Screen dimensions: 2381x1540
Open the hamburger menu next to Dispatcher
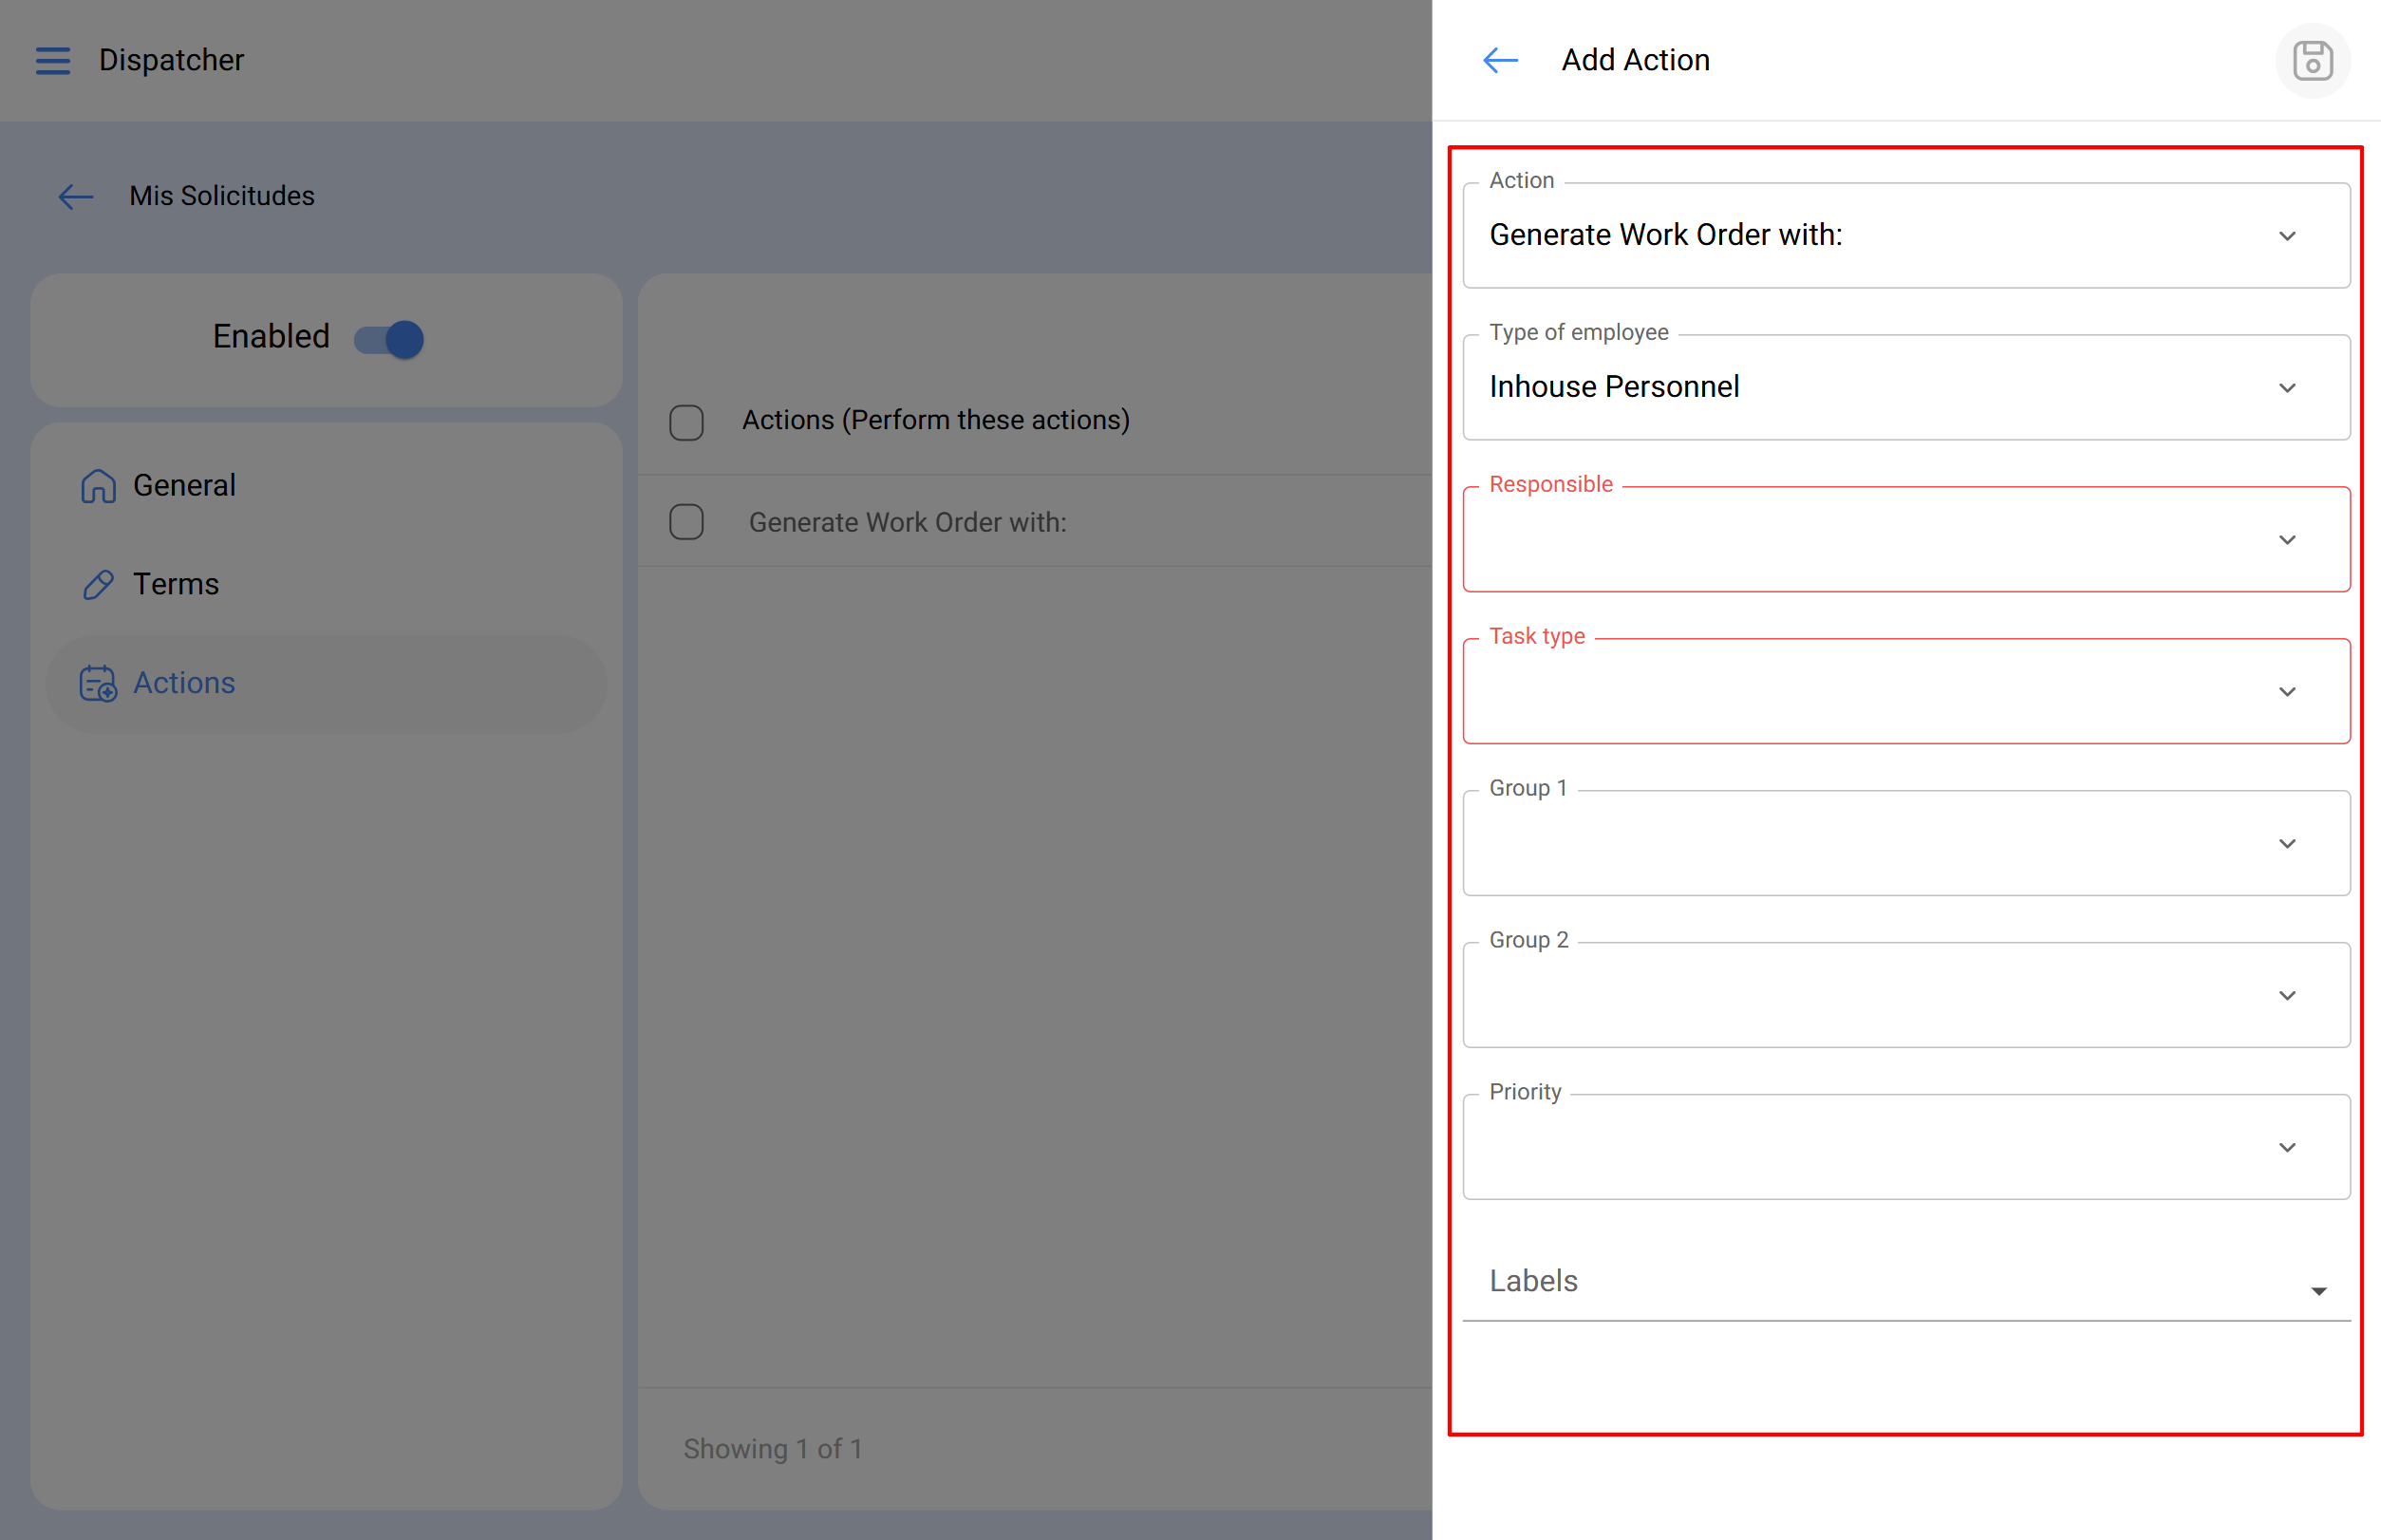pos(53,61)
